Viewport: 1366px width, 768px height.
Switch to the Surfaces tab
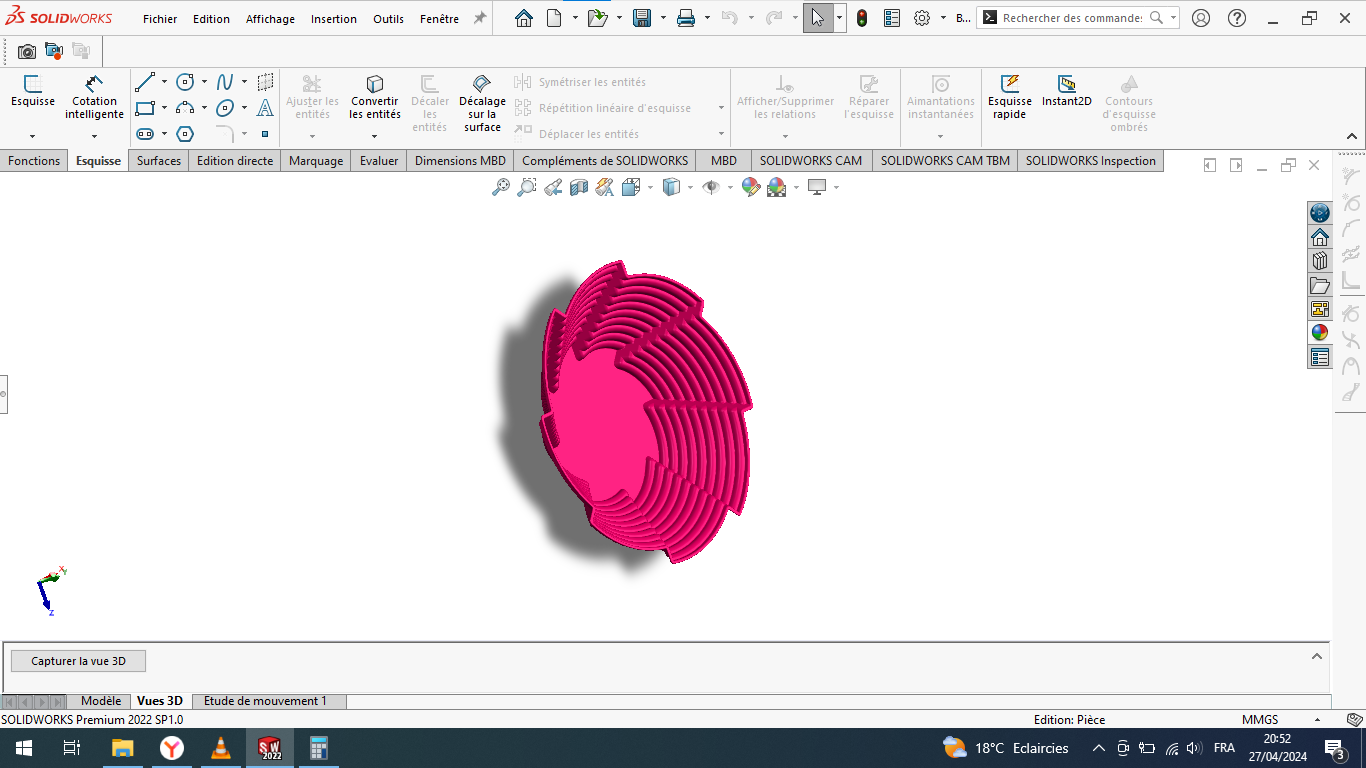click(158, 160)
